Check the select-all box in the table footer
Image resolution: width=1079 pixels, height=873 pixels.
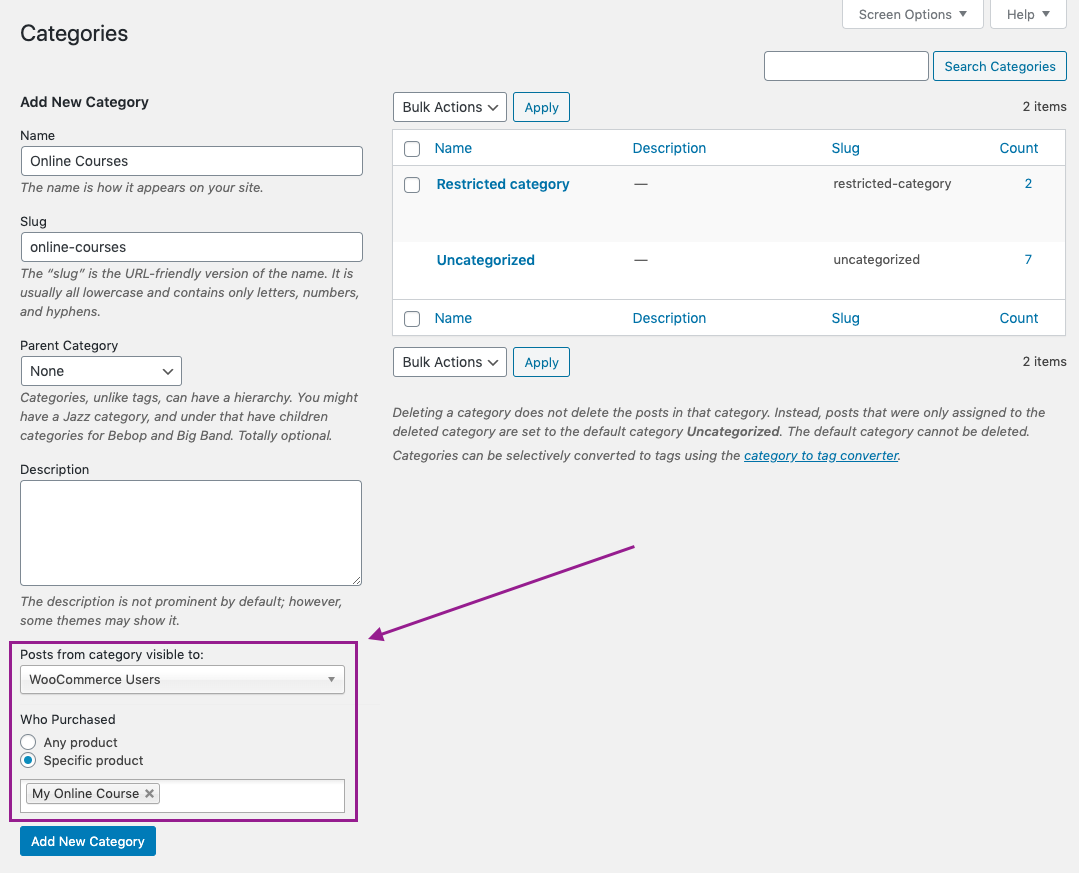point(412,319)
